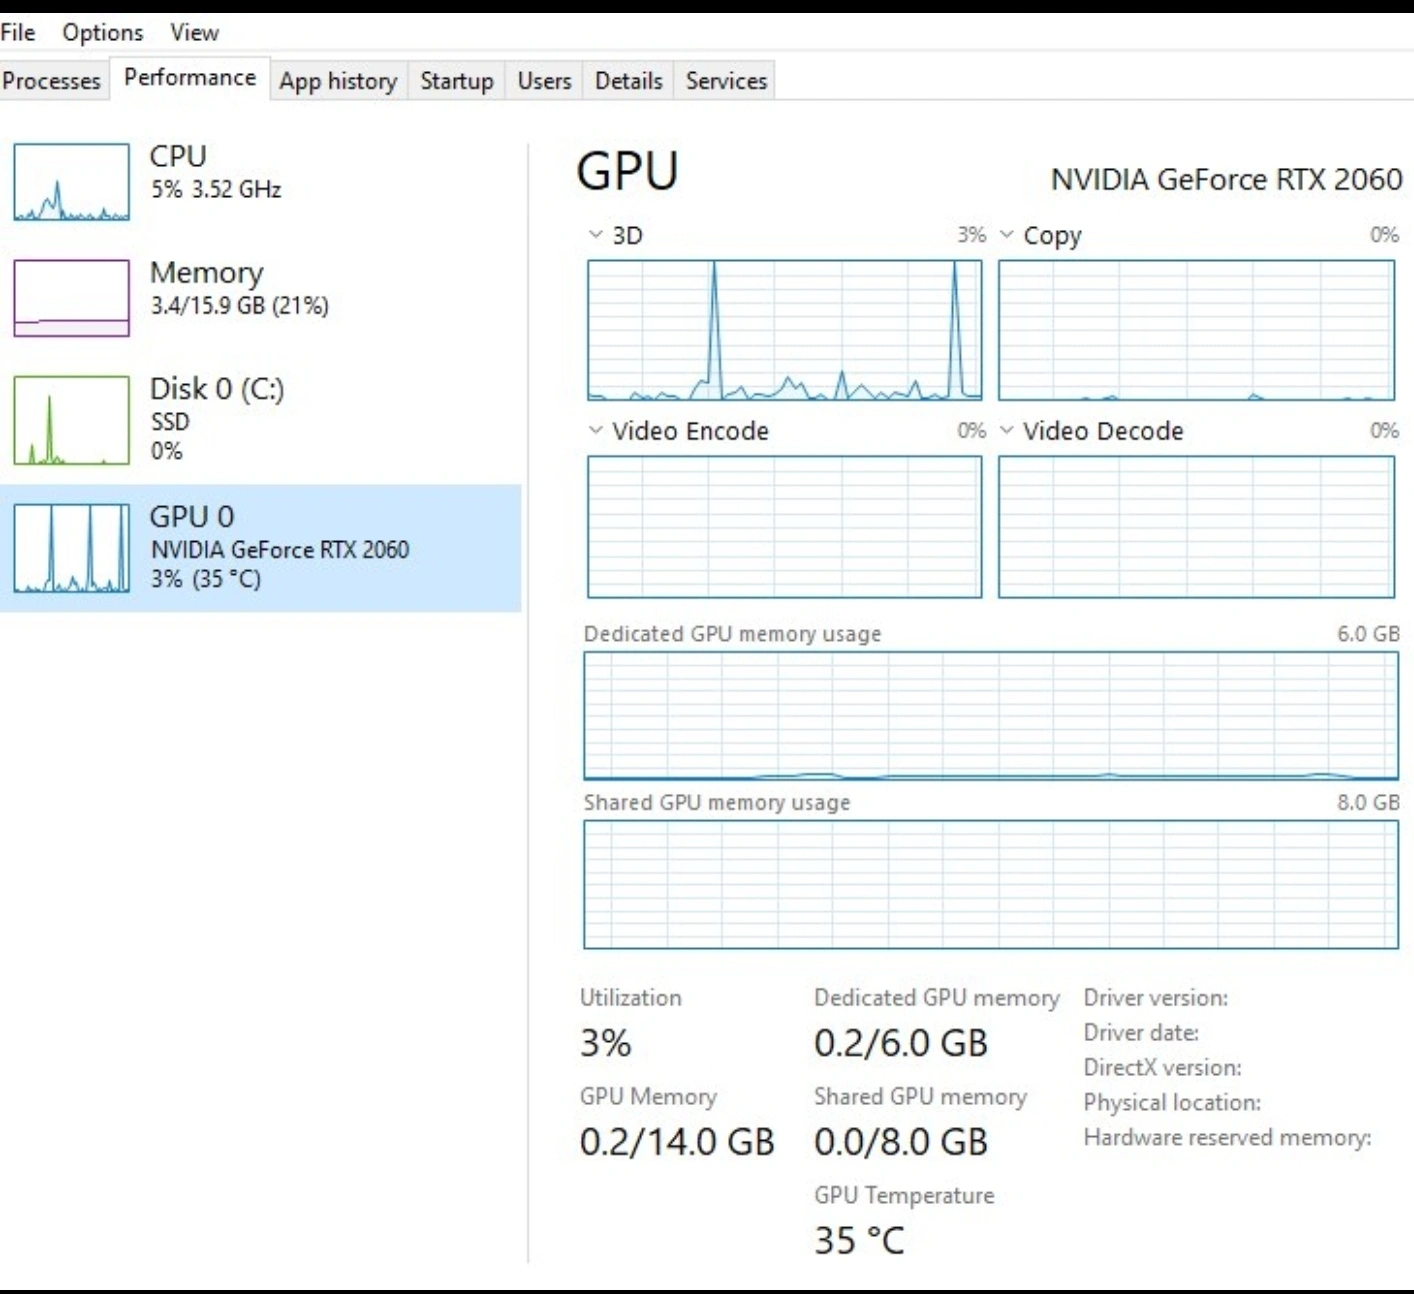Image resolution: width=1414 pixels, height=1294 pixels.
Task: Select the CPU mini graph thumbnail
Action: (71, 182)
